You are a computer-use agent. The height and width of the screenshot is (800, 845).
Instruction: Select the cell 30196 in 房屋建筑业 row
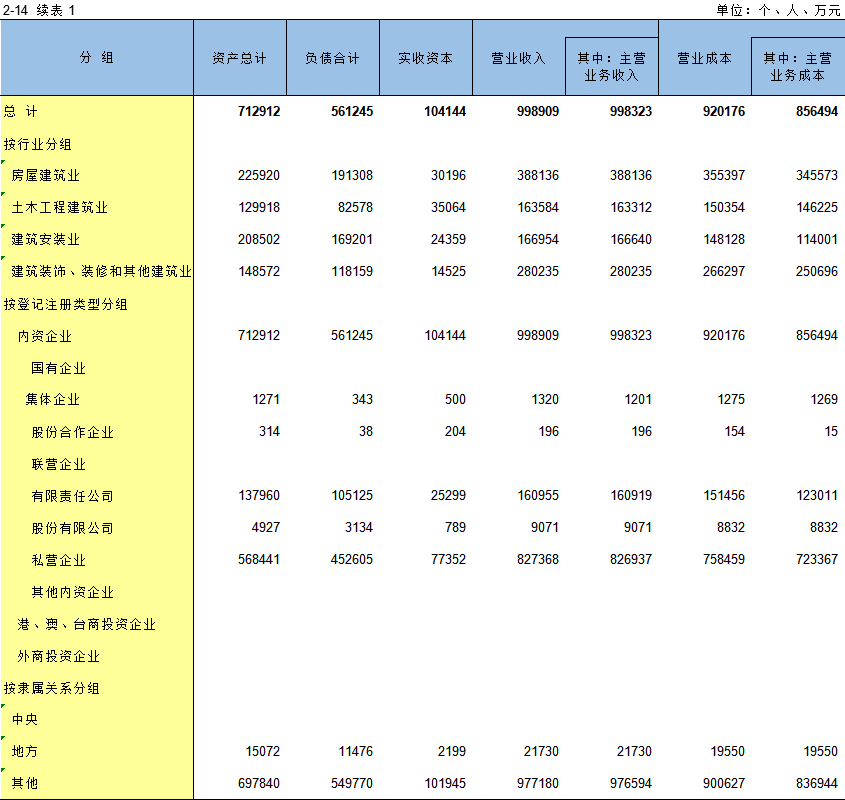pyautogui.click(x=448, y=175)
